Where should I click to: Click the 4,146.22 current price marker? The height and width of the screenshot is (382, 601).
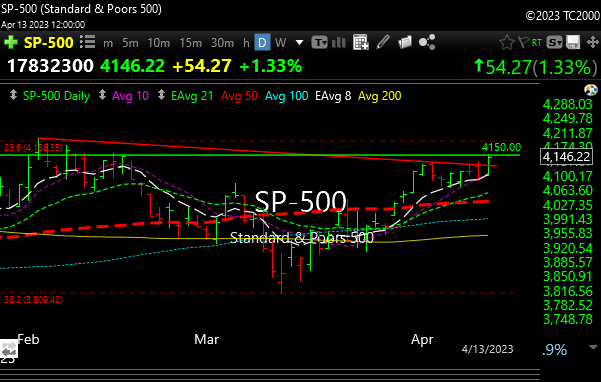pyautogui.click(x=566, y=156)
